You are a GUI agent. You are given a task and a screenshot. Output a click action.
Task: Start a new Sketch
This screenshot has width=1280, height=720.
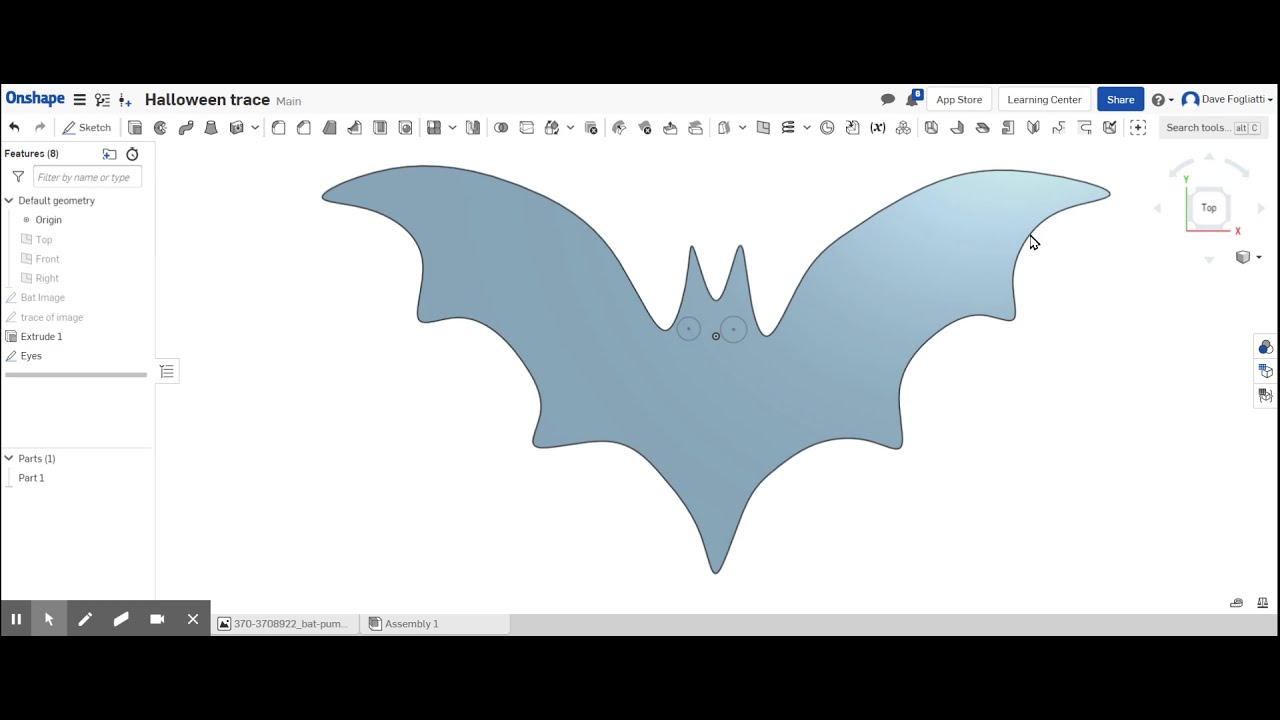click(x=86, y=128)
